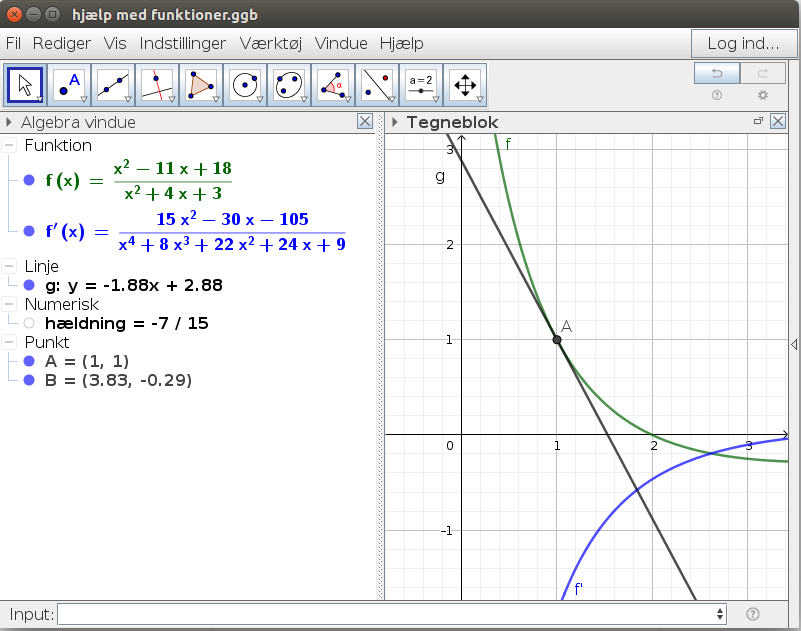Open toolbar help question mark icon

[717, 95]
